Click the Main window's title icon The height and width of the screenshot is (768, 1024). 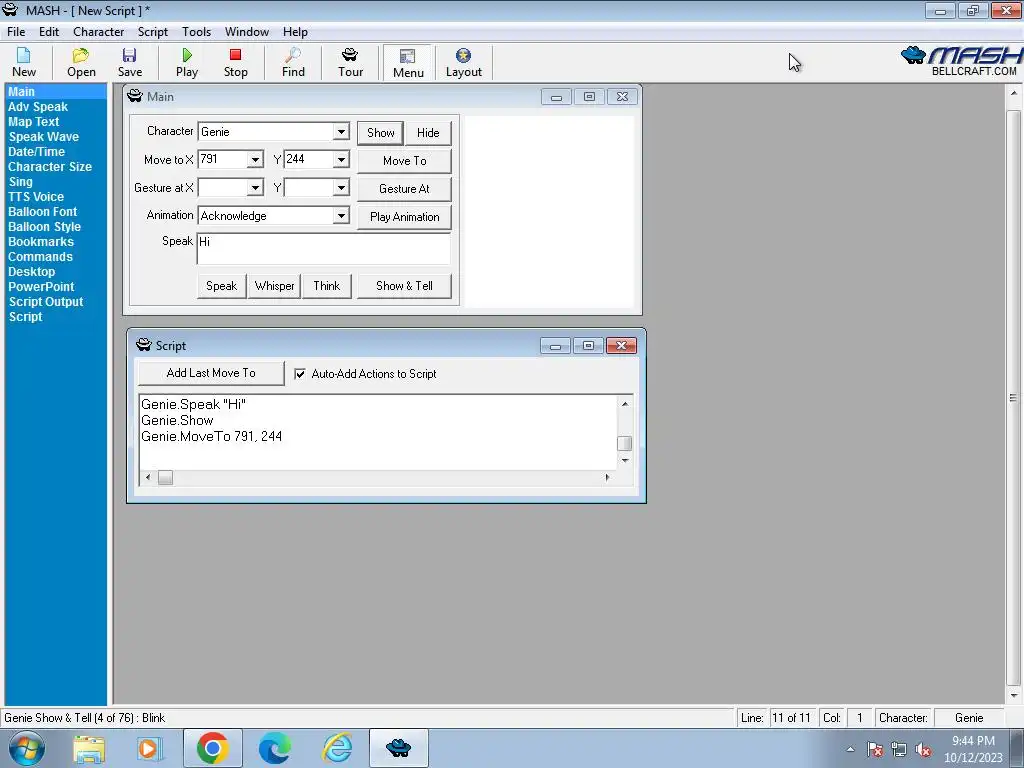coord(135,96)
